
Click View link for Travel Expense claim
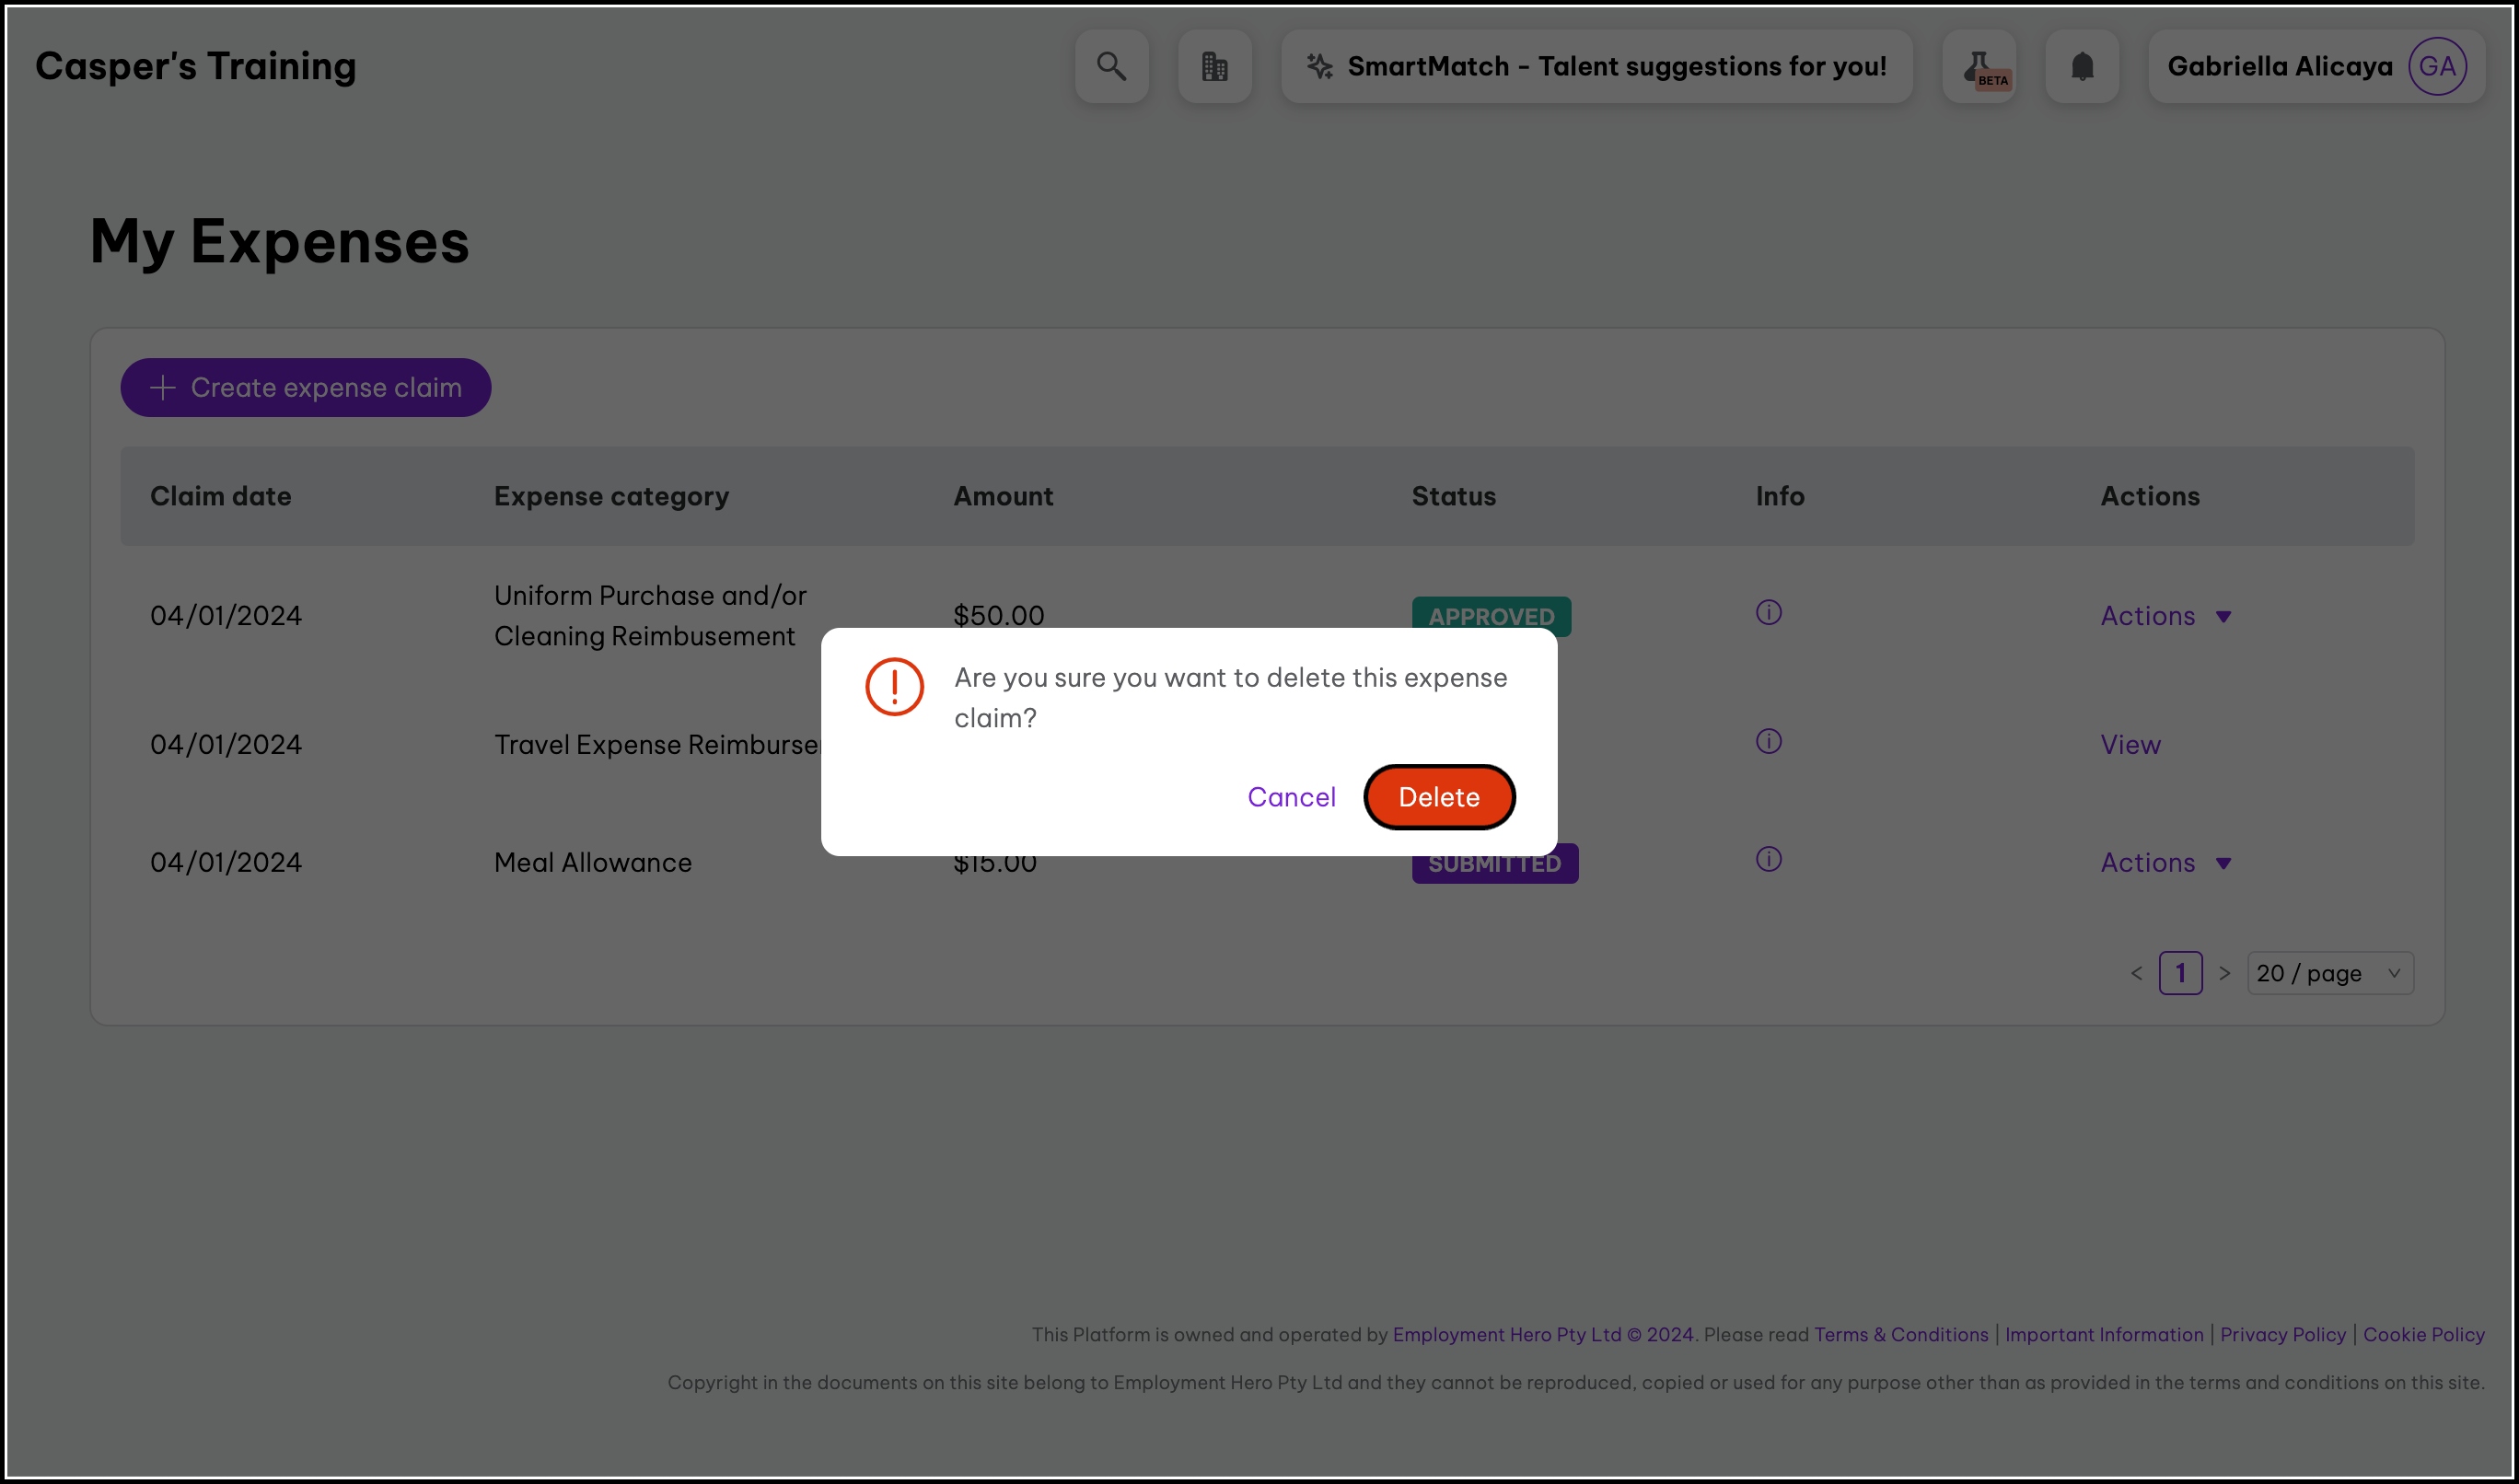click(2129, 745)
